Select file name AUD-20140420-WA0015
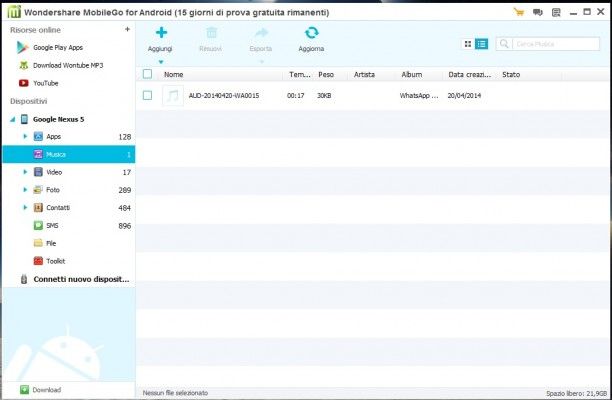612x400 pixels. tap(224, 96)
